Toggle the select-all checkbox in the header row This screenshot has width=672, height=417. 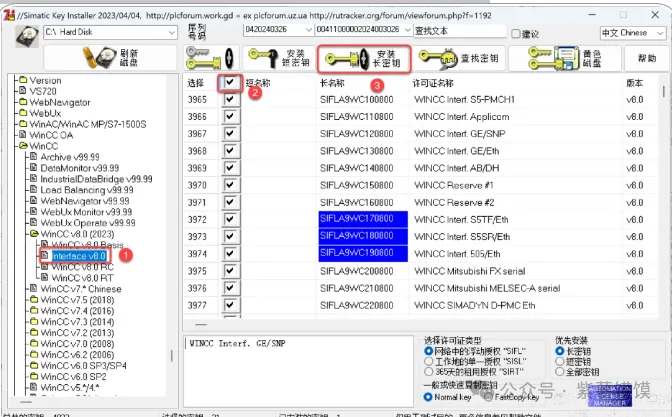232,83
